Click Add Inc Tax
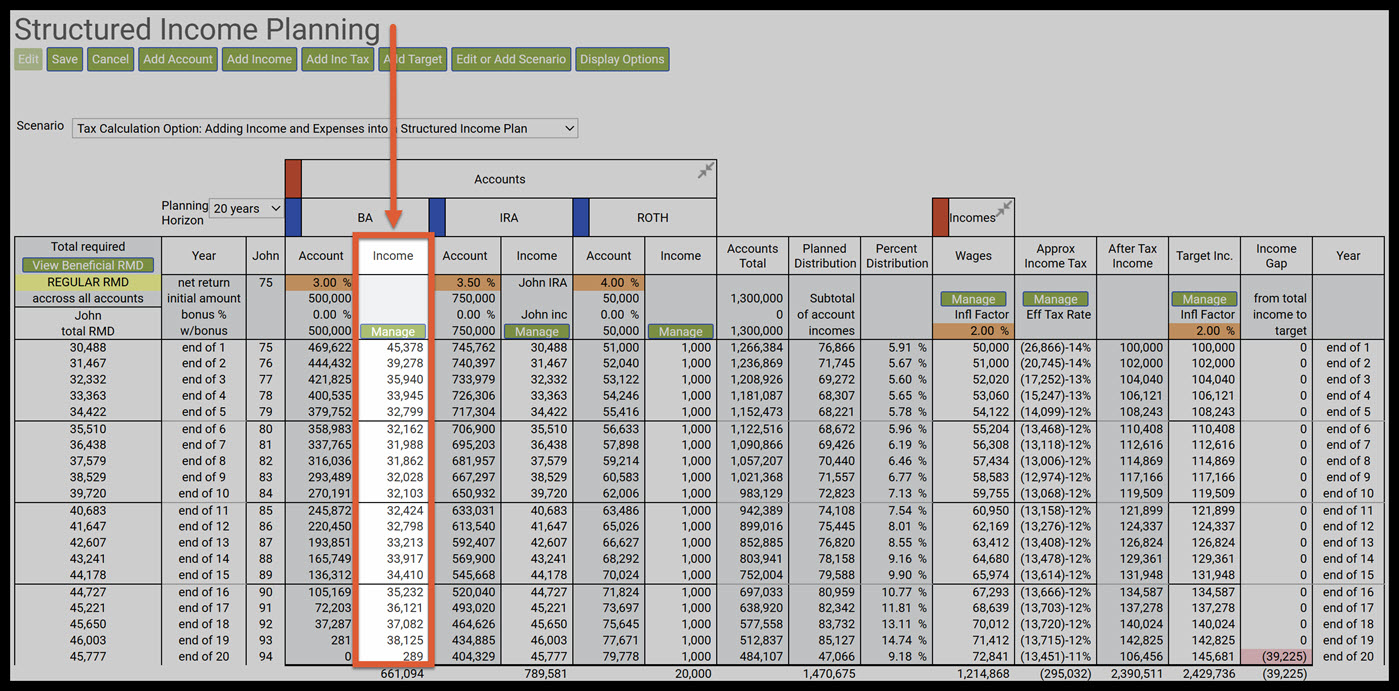This screenshot has height=691, width=1399. 338,59
